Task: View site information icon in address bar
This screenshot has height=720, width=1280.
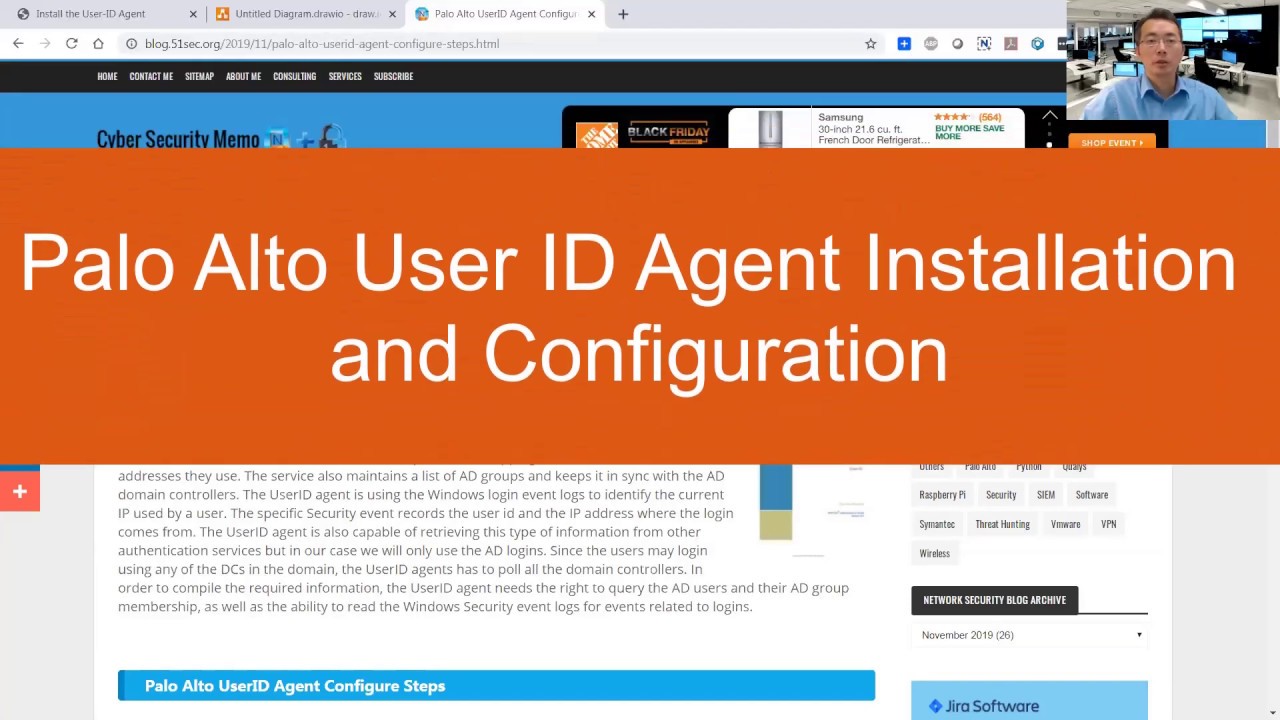Action: (131, 44)
